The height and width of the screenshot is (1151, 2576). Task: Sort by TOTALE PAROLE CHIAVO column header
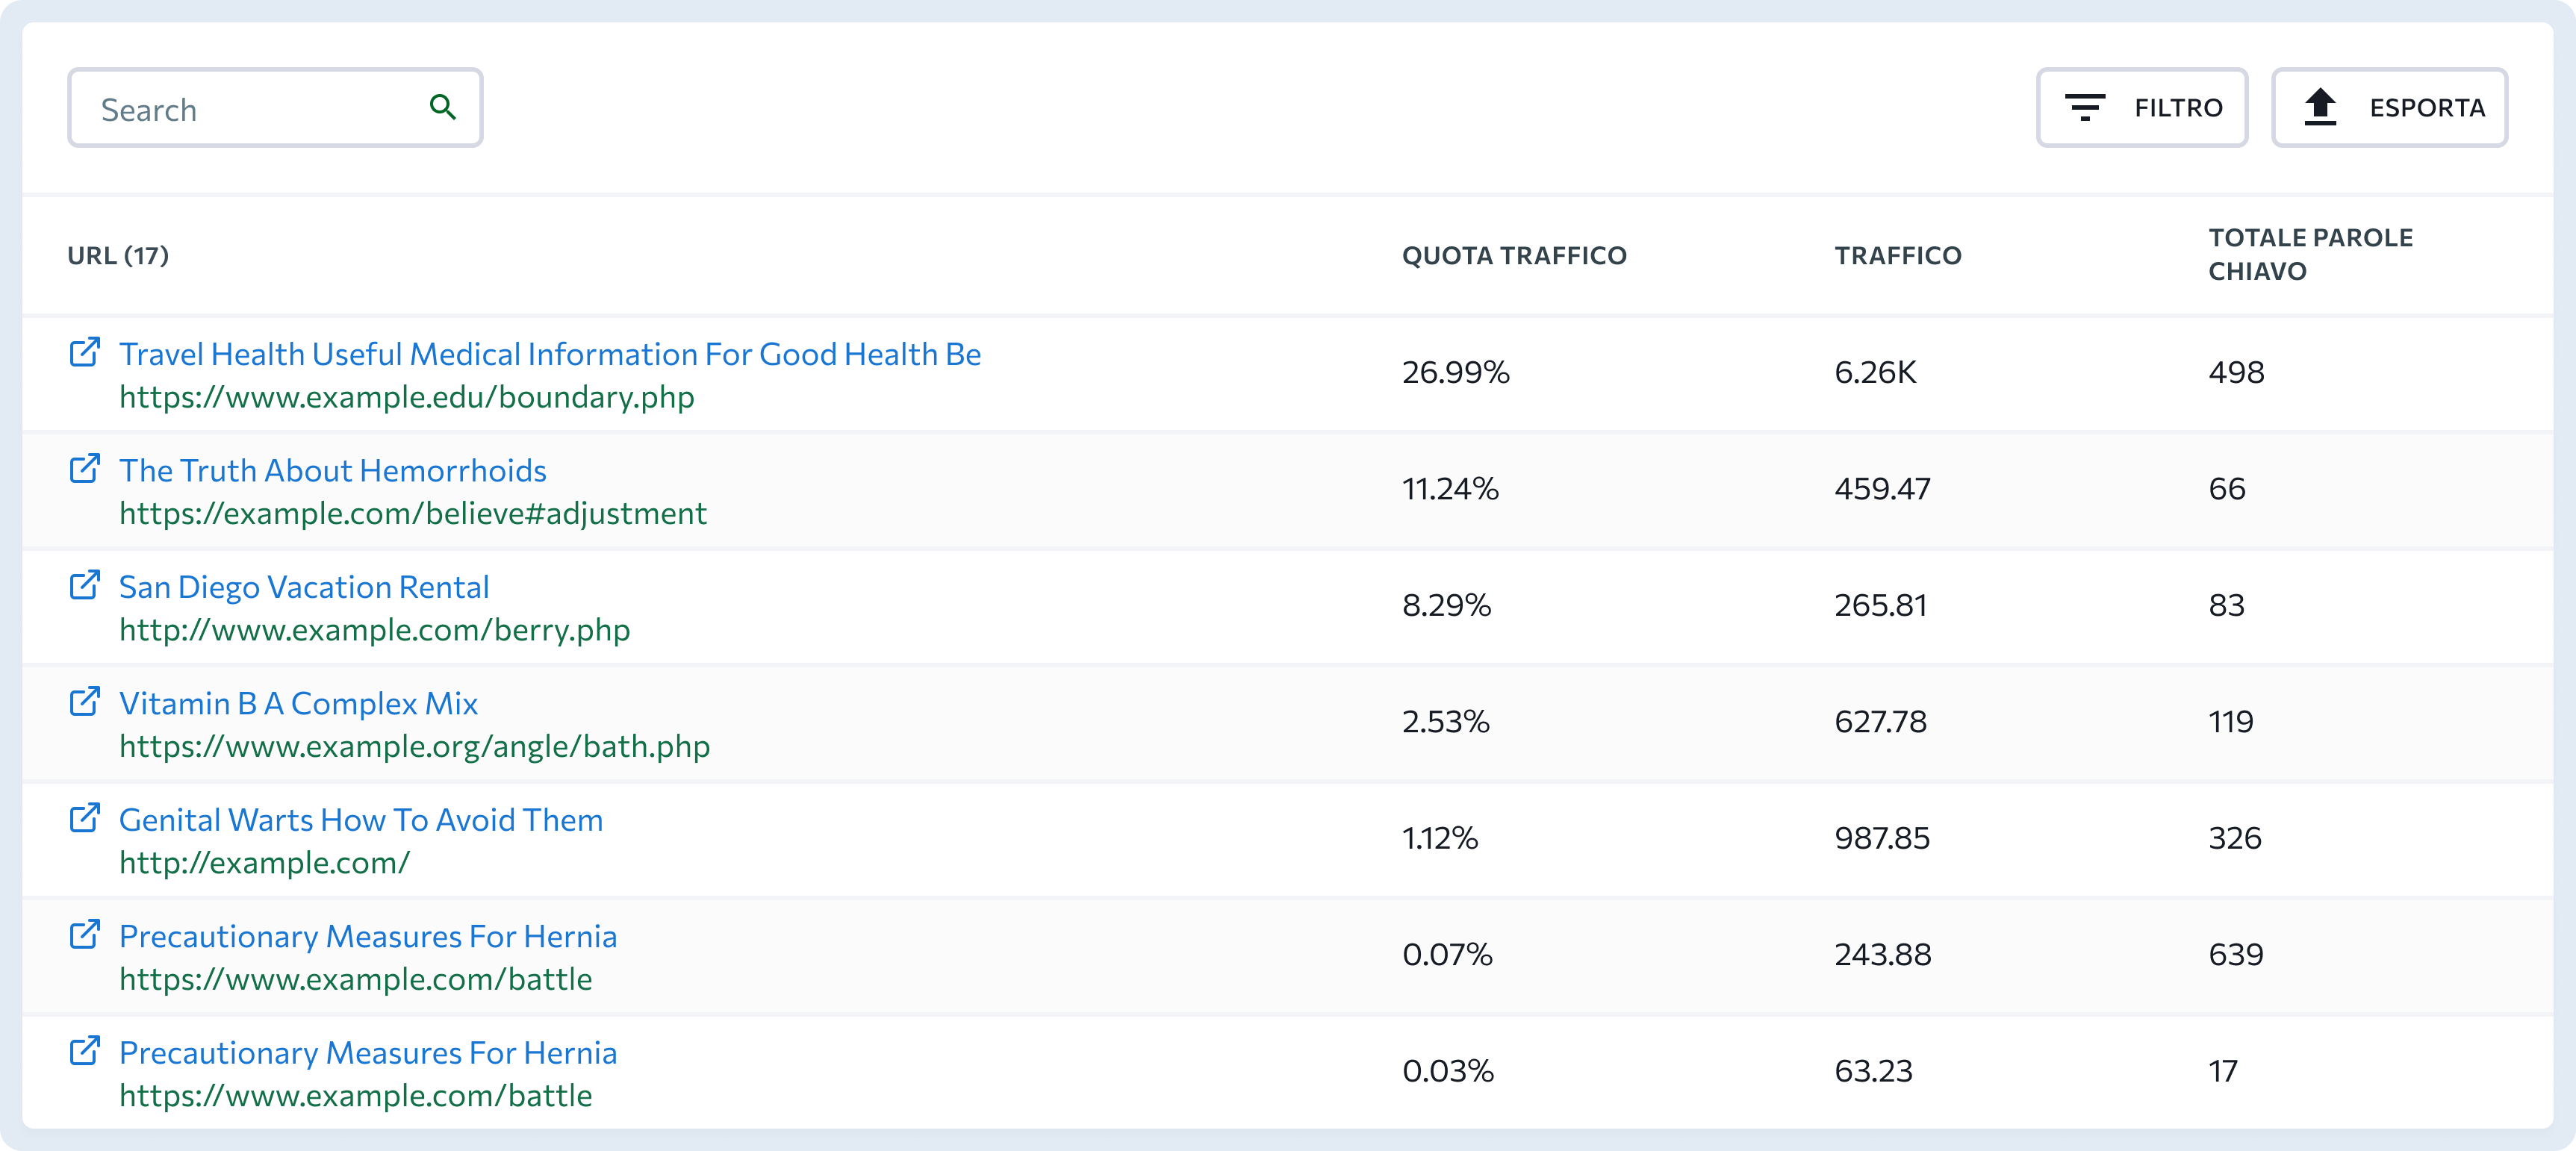pos(2310,254)
